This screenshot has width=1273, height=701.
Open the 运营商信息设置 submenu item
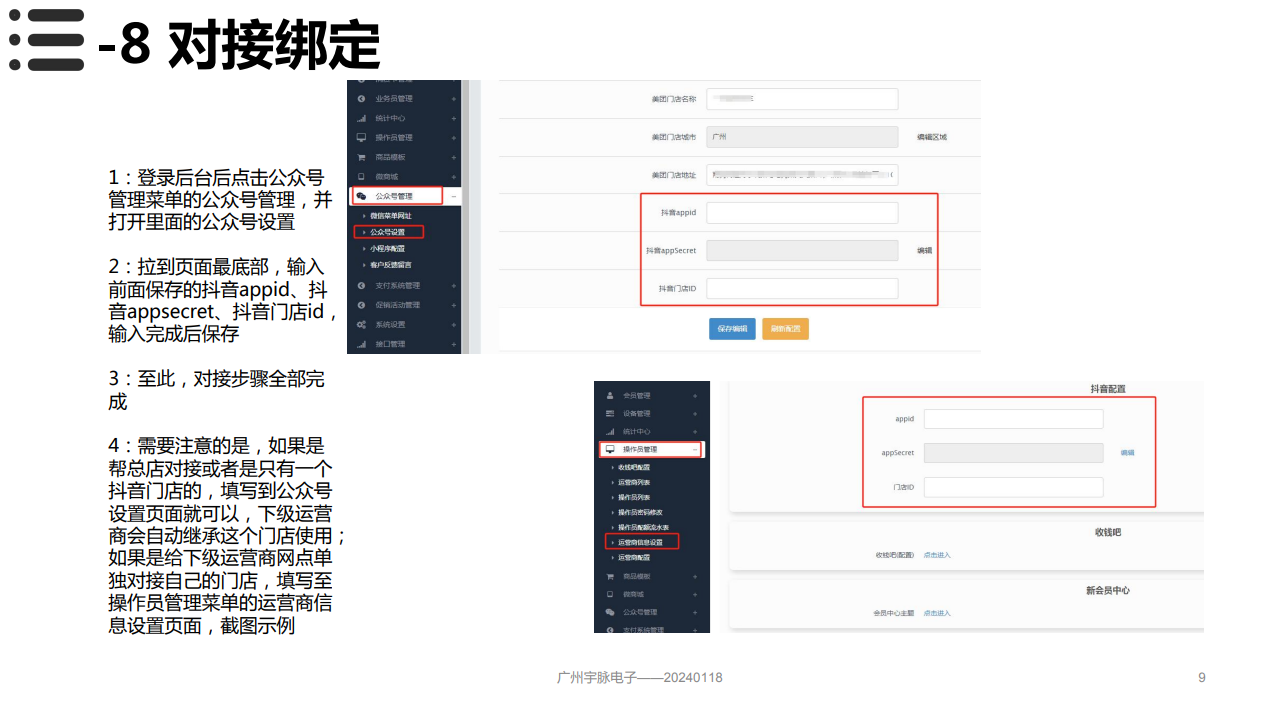point(640,542)
